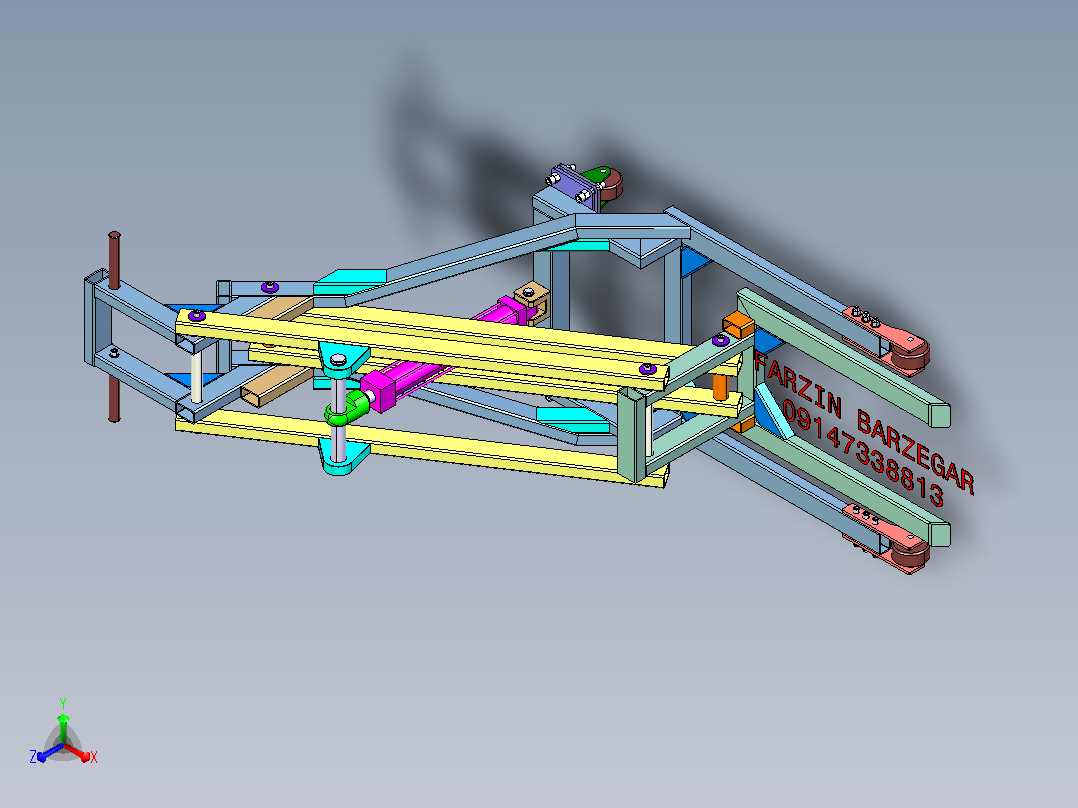Screen dimensions: 1078x808
Task: Pick the brown vertical rod at far left
Action: (x=114, y=326)
